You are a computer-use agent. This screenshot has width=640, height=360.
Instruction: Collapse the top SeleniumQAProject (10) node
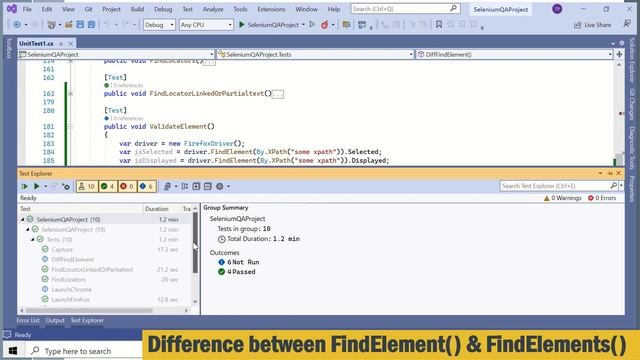pyautogui.click(x=22, y=220)
